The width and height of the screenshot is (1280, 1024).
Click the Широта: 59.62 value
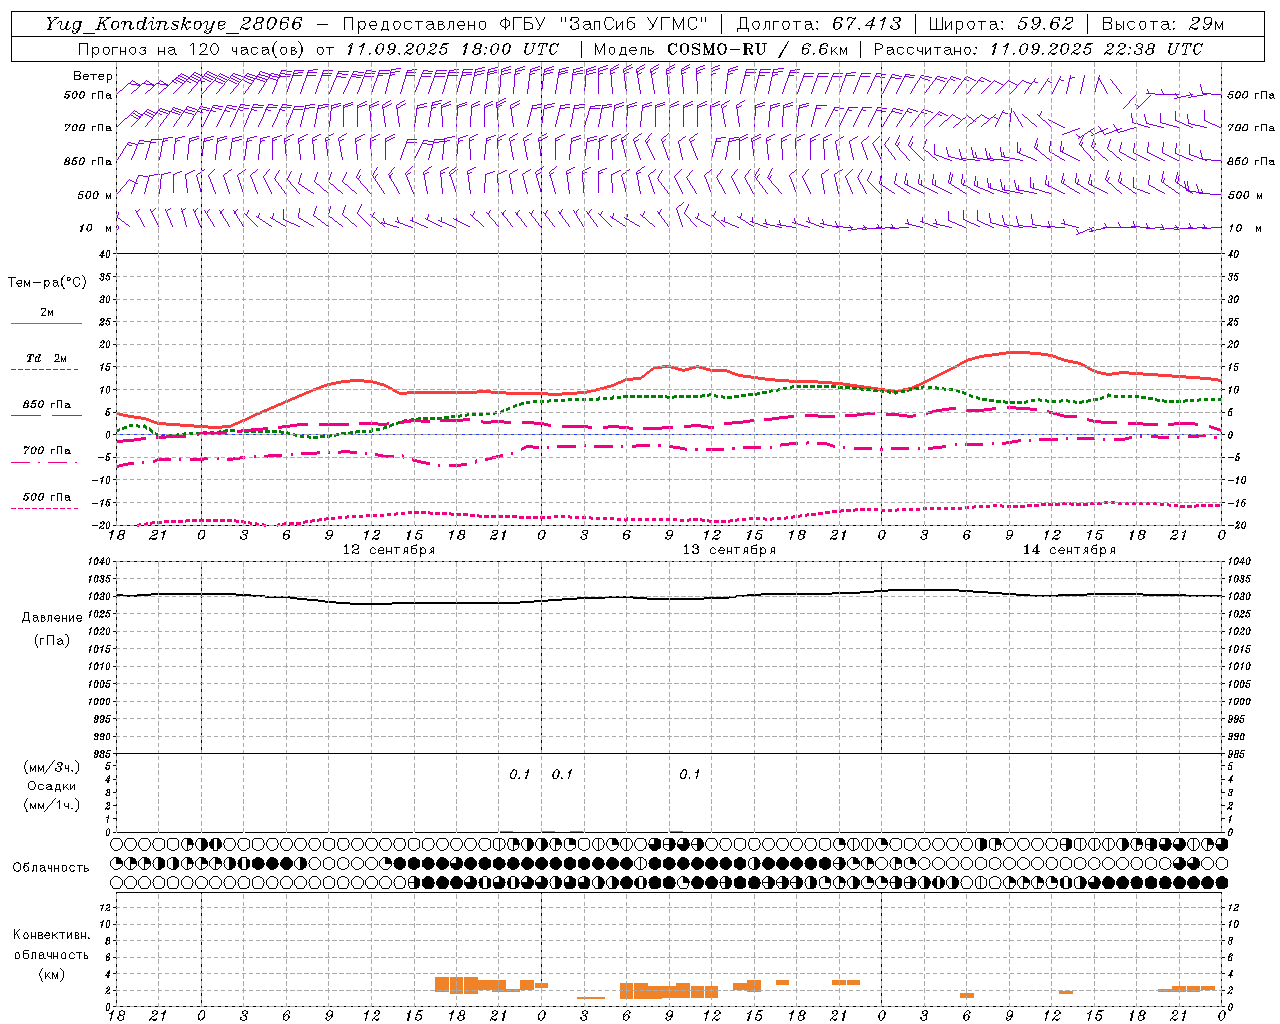1001,24
